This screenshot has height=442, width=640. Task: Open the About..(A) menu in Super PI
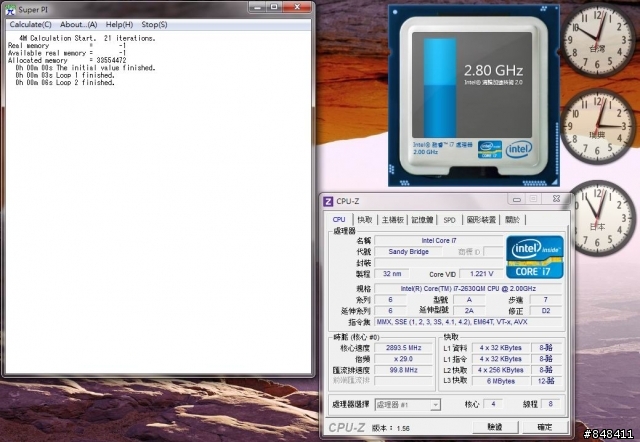78,24
